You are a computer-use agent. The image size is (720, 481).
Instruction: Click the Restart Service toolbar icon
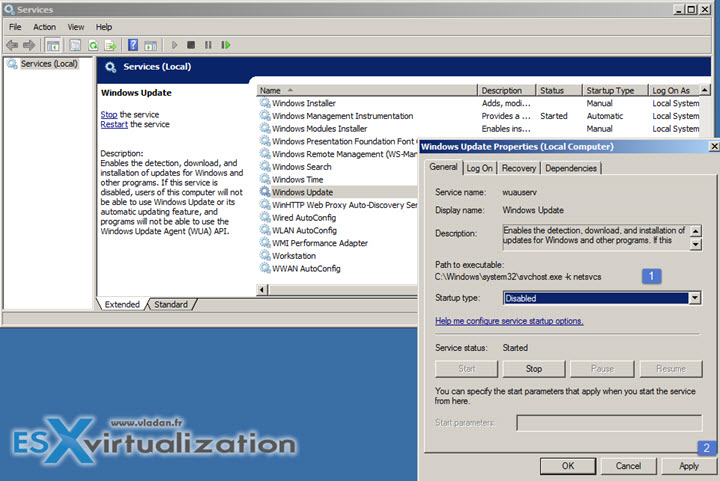tap(225, 45)
